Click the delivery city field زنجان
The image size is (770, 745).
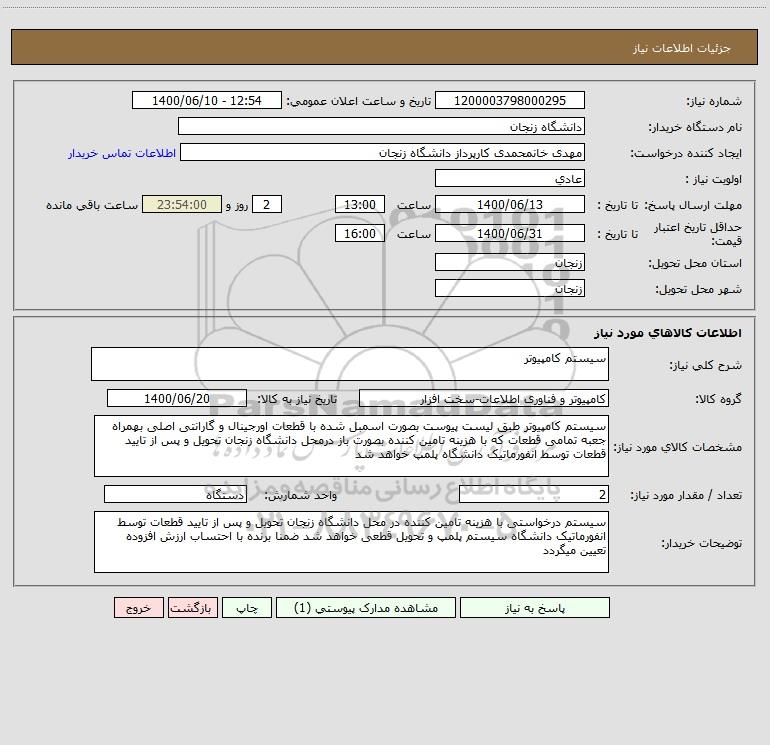510,288
